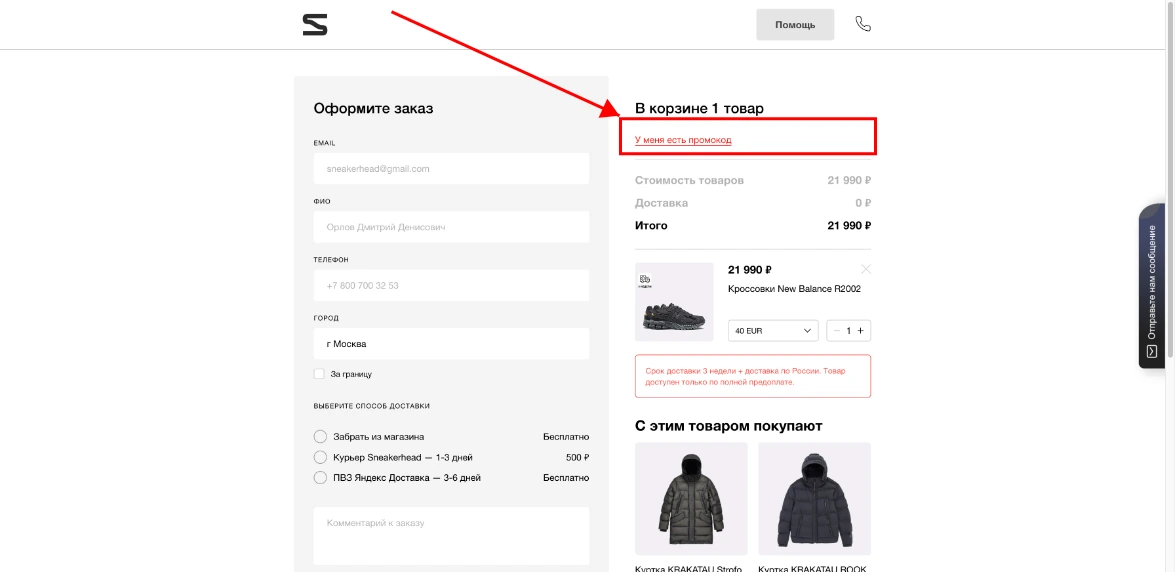This screenshot has height=572, width=1175.
Task: Open the Помощь help button
Action: pyautogui.click(x=795, y=25)
